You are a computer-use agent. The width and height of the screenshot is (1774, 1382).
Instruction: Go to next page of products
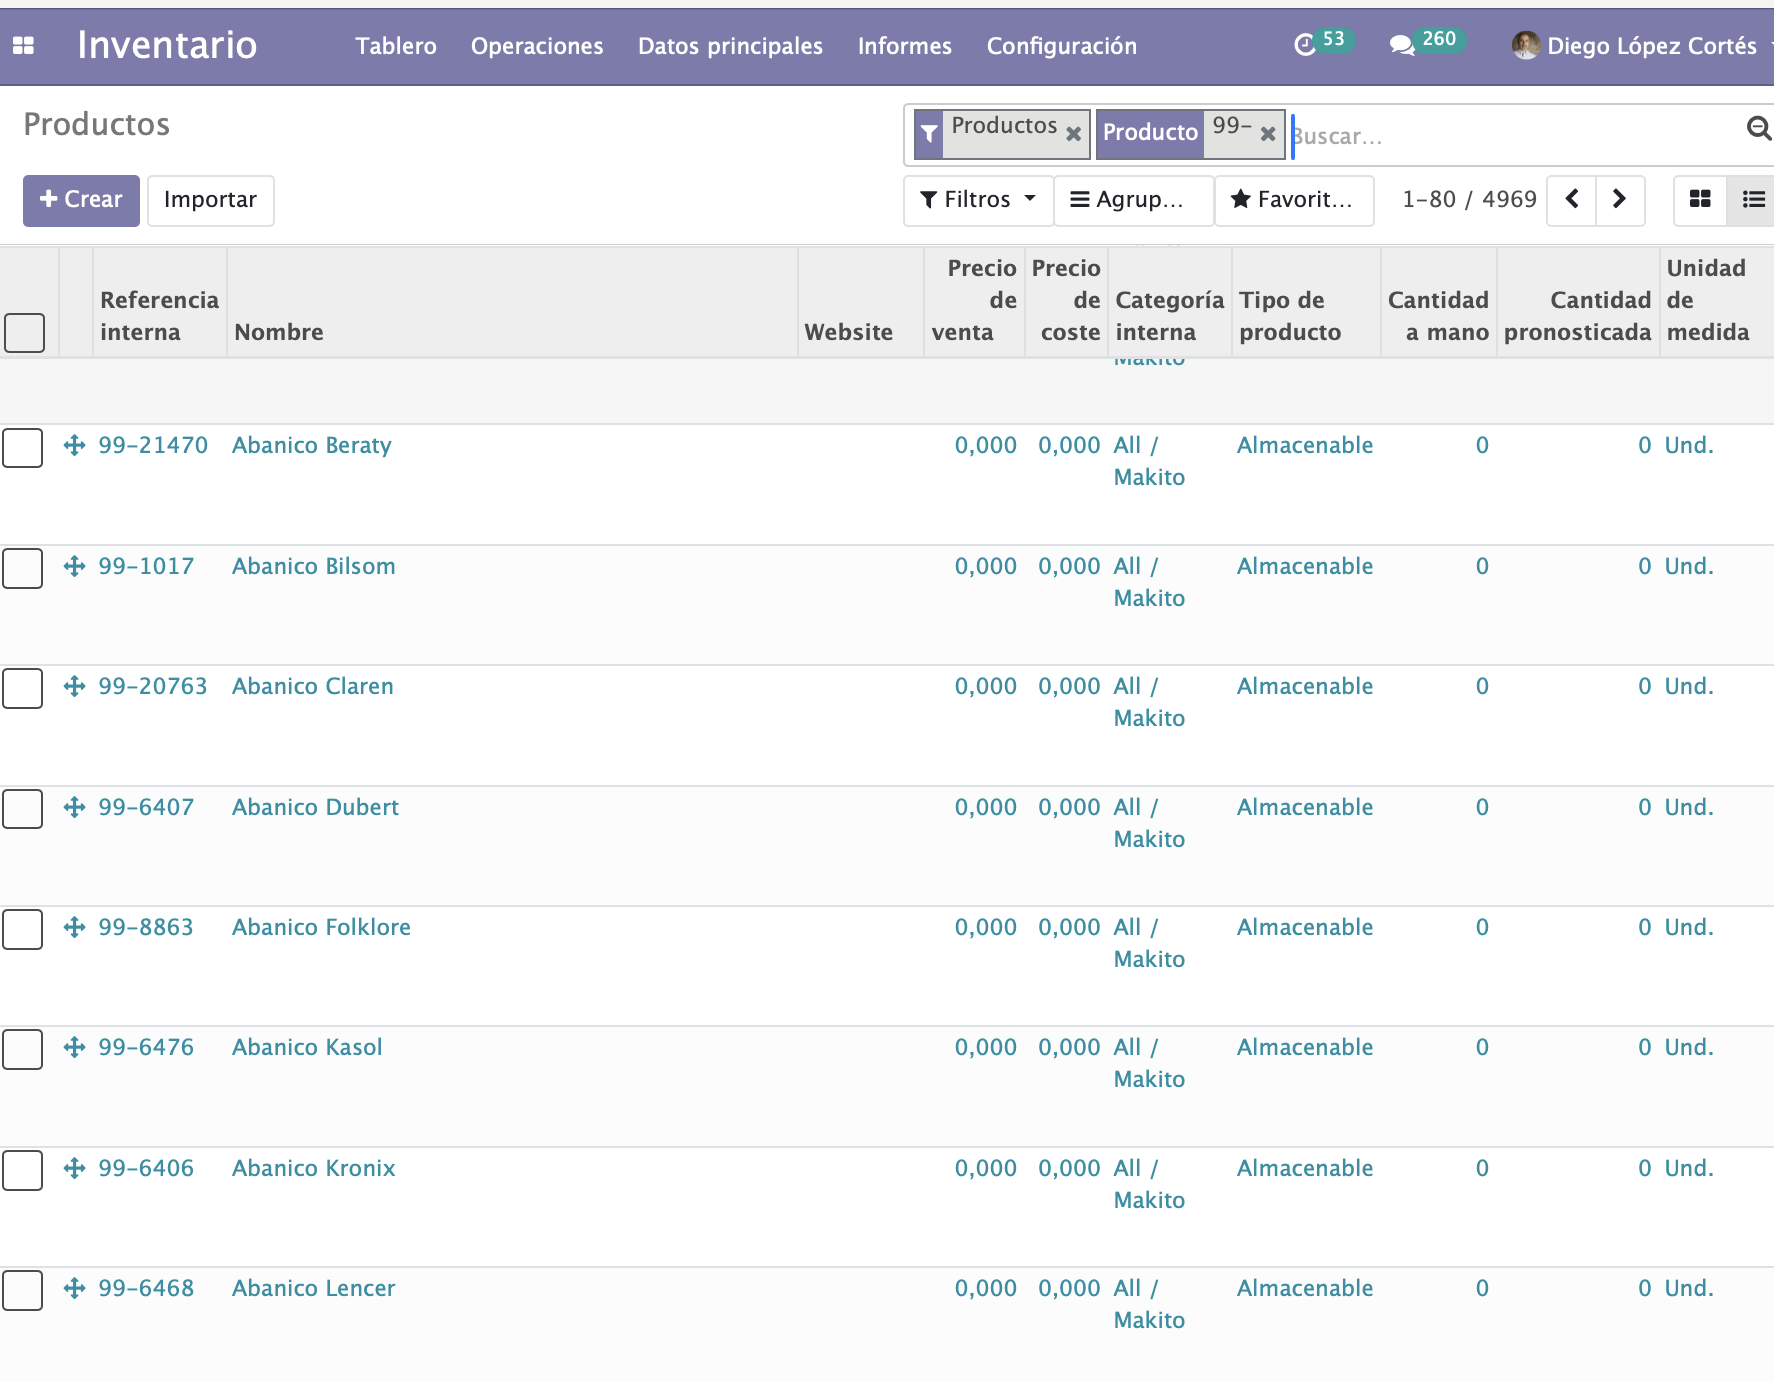tap(1619, 199)
